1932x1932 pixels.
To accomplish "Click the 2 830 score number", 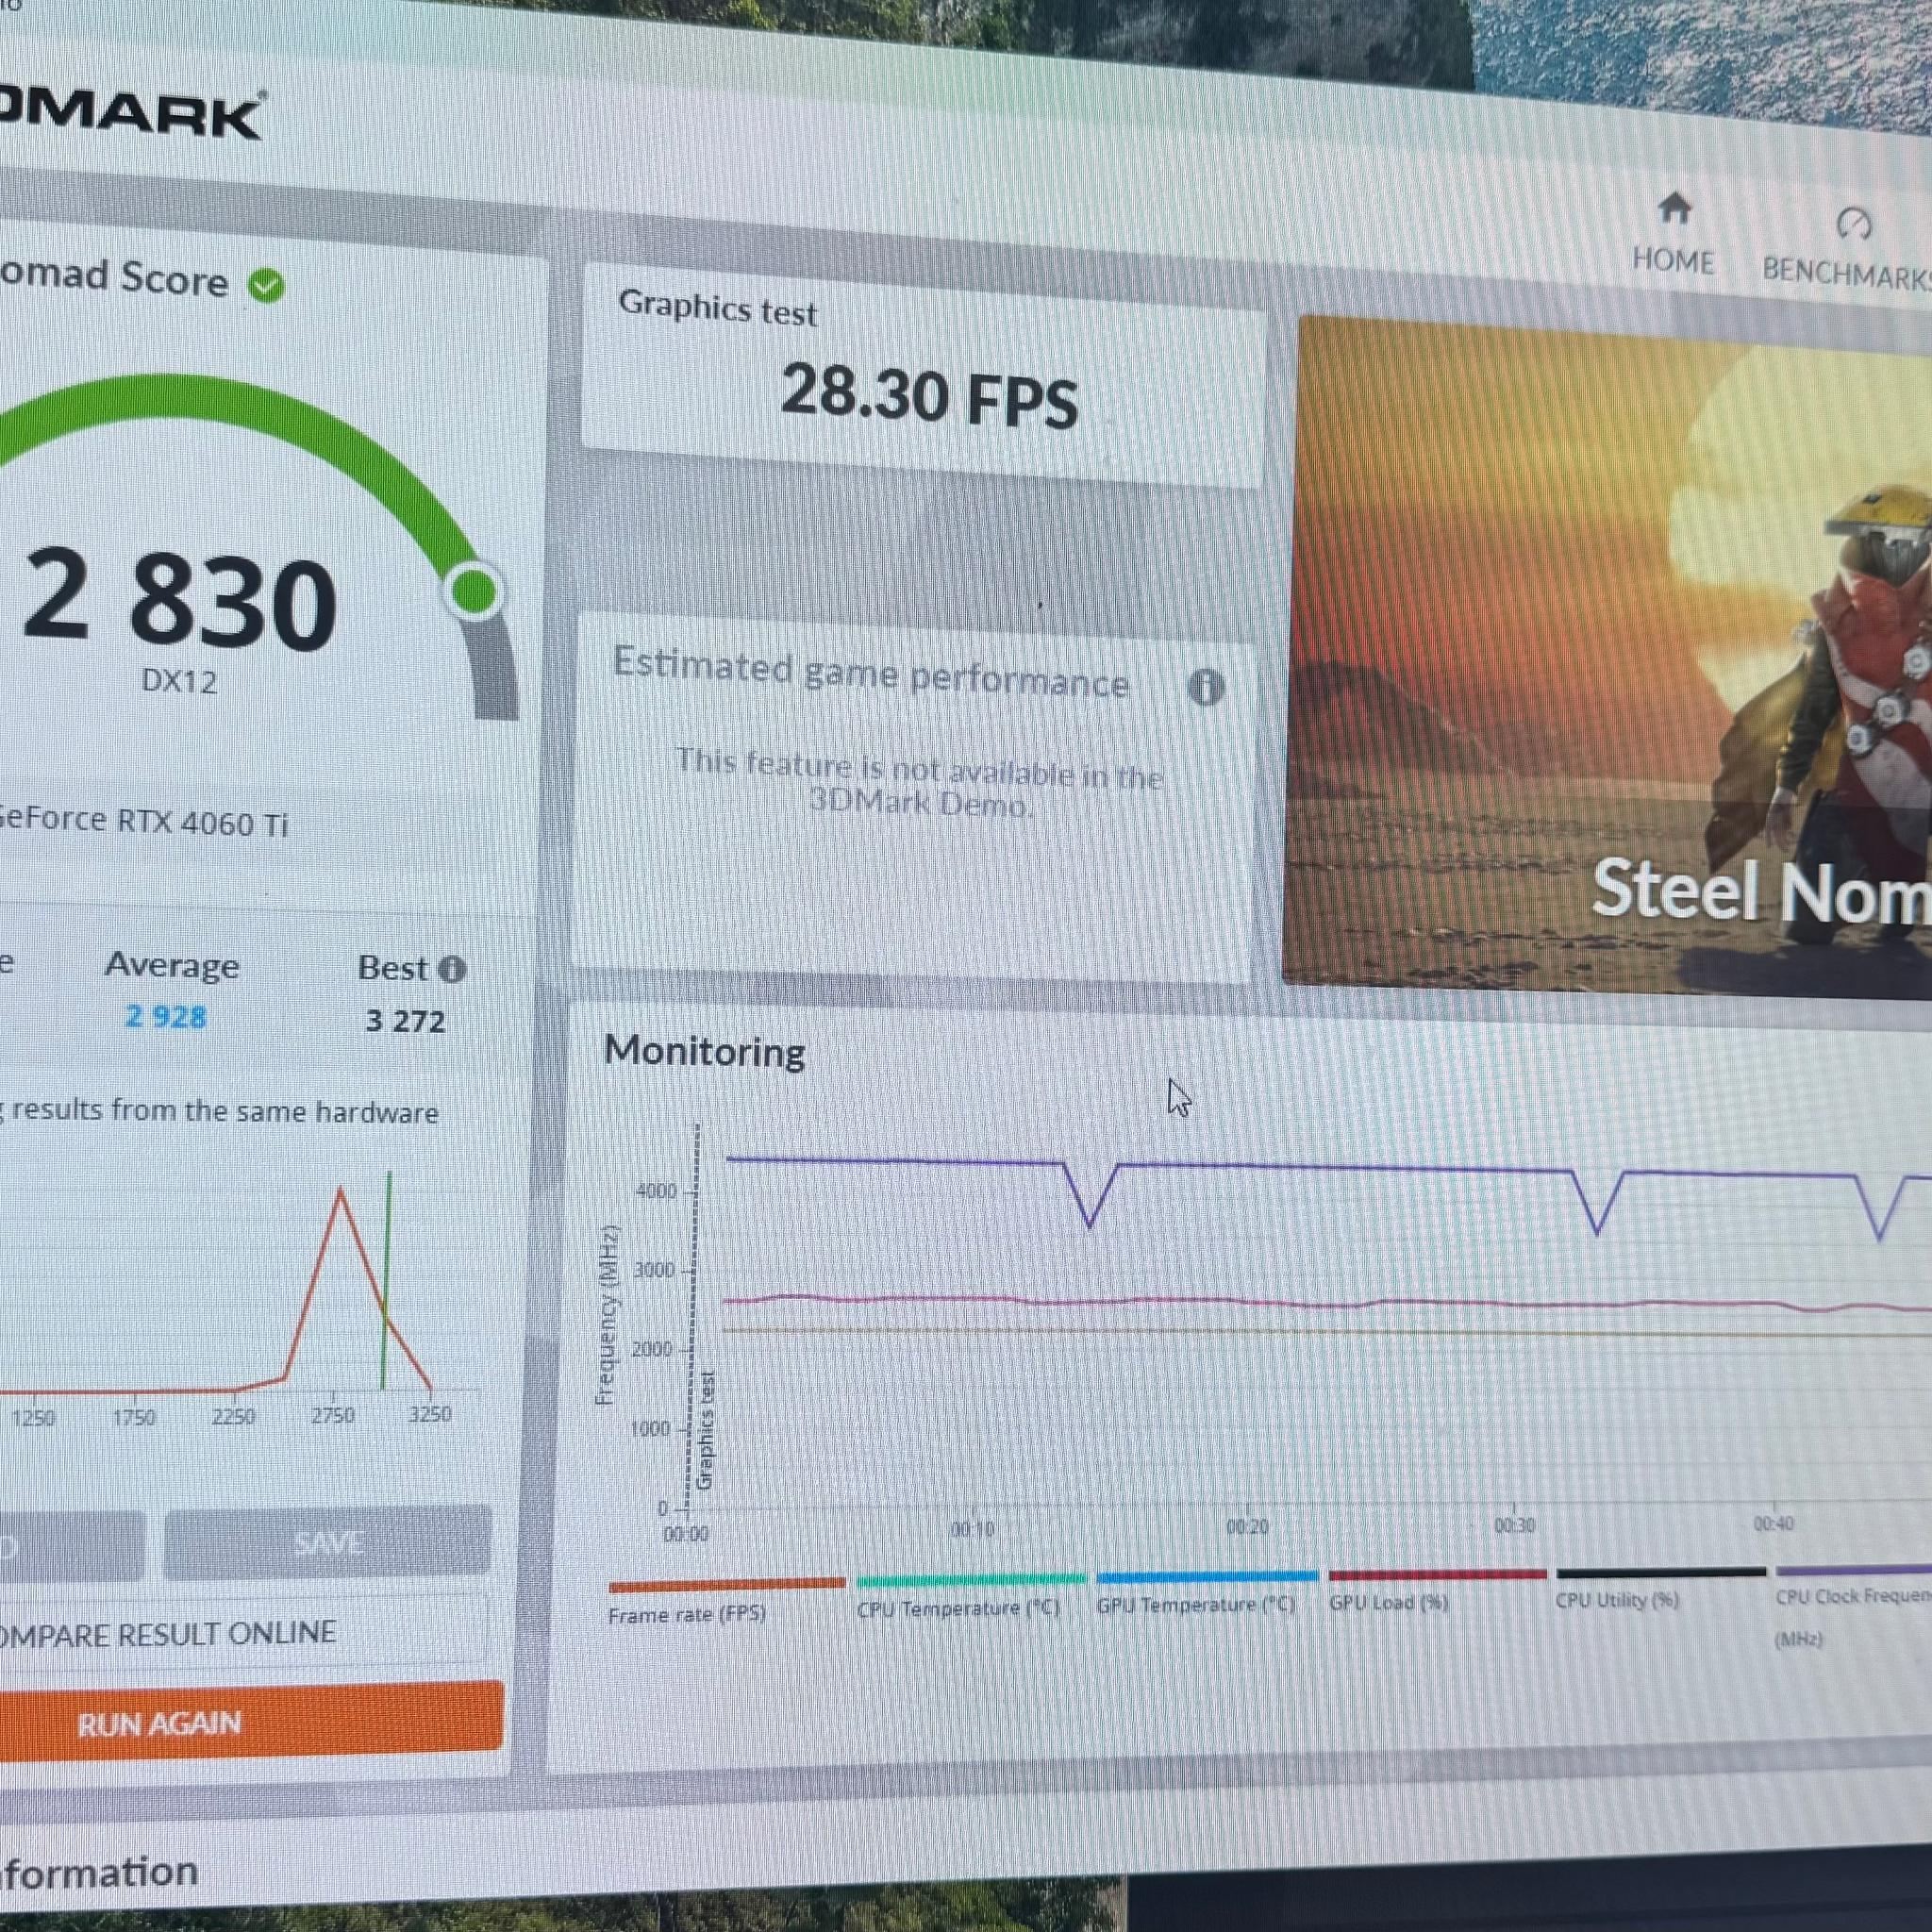I will pos(180,598).
